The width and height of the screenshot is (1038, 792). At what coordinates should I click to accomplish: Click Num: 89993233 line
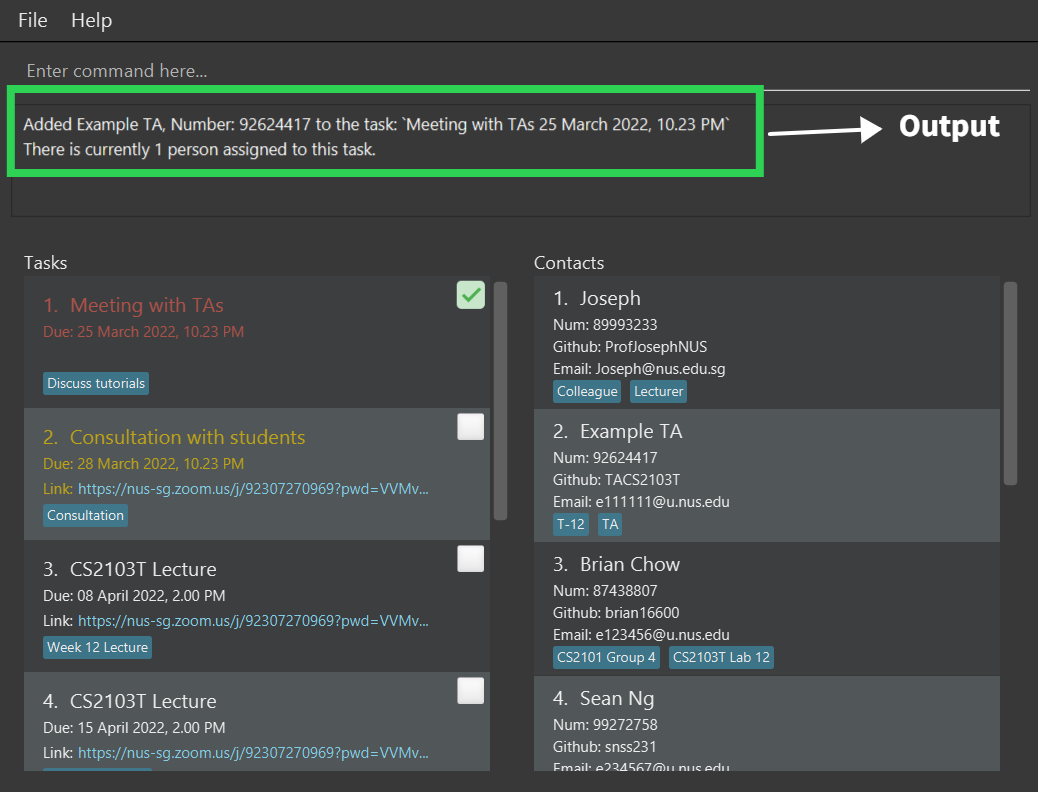[605, 325]
